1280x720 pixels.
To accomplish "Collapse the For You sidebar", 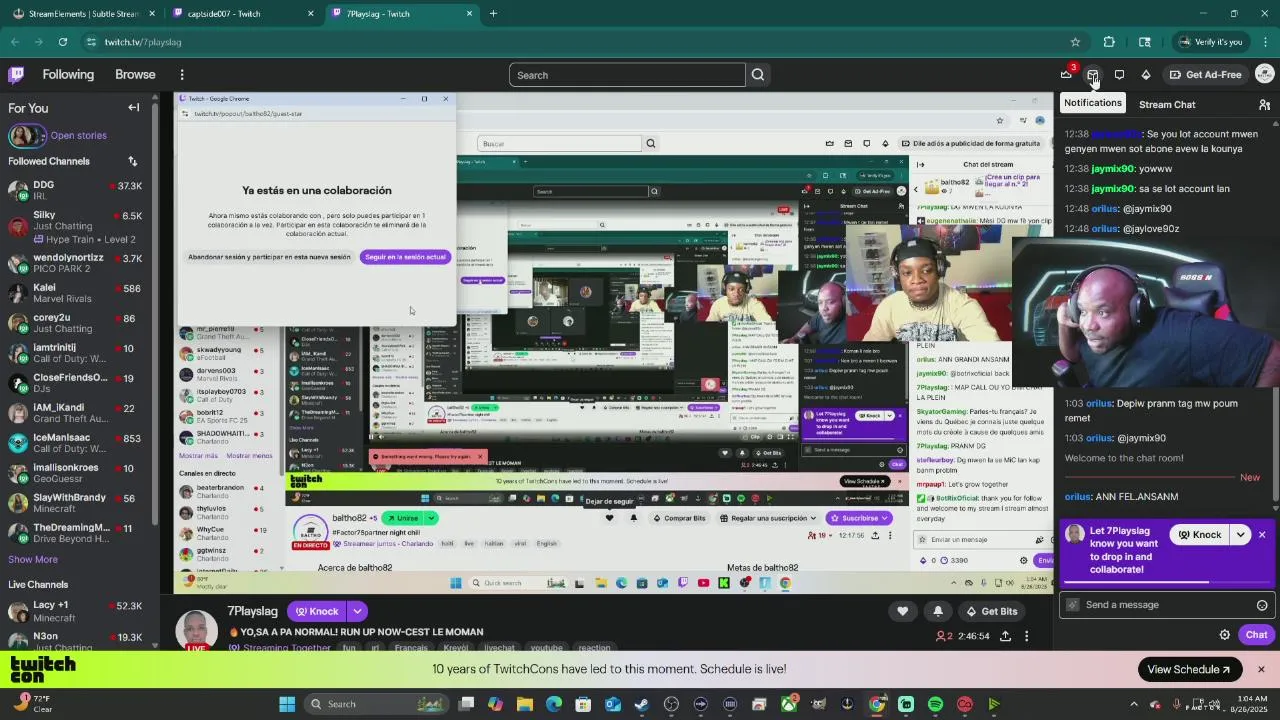I will point(133,108).
